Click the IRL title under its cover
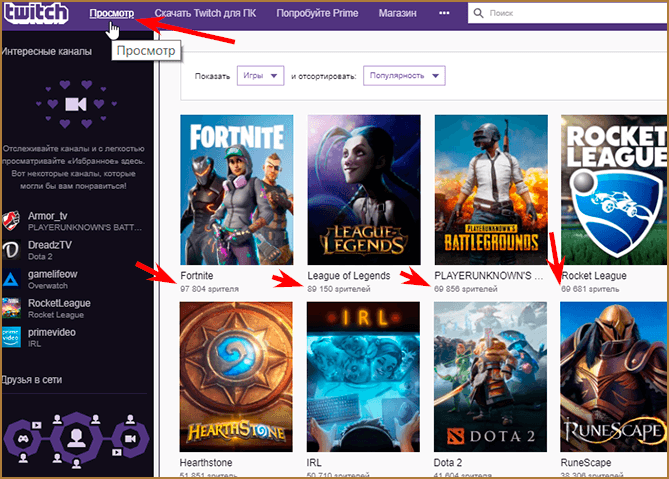The image size is (669, 479). click(x=314, y=462)
